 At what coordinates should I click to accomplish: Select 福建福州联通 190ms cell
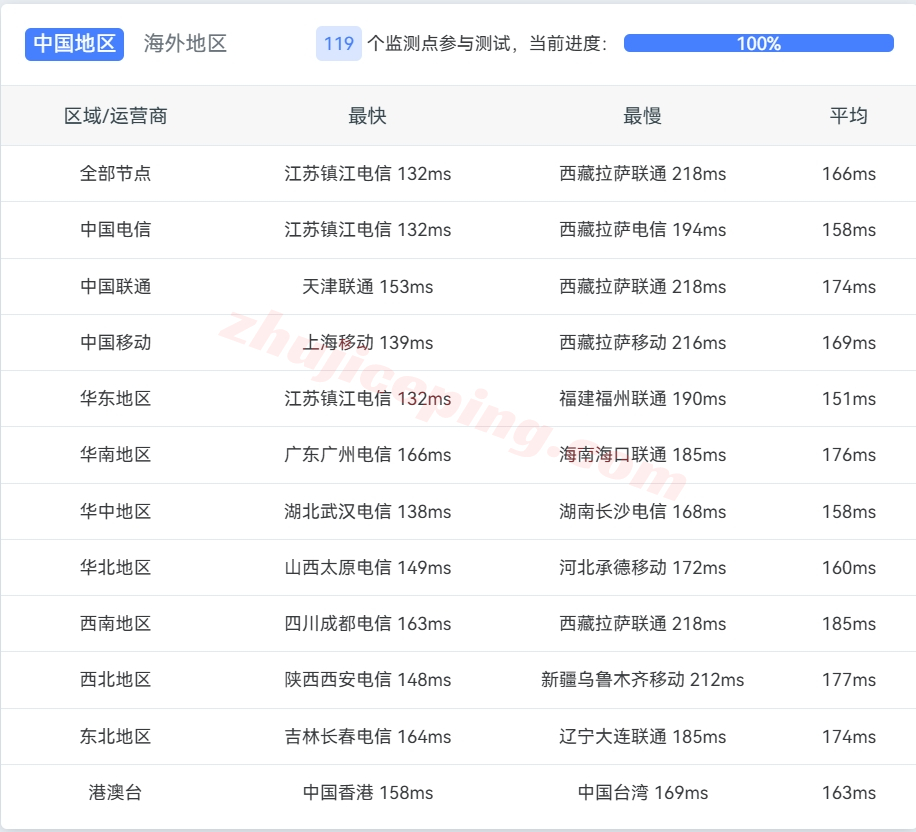point(642,398)
